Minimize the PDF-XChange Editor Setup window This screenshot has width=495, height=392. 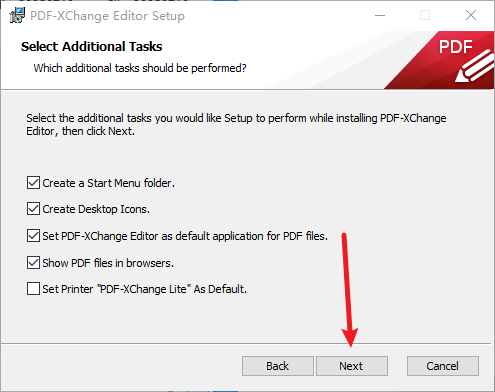380,15
